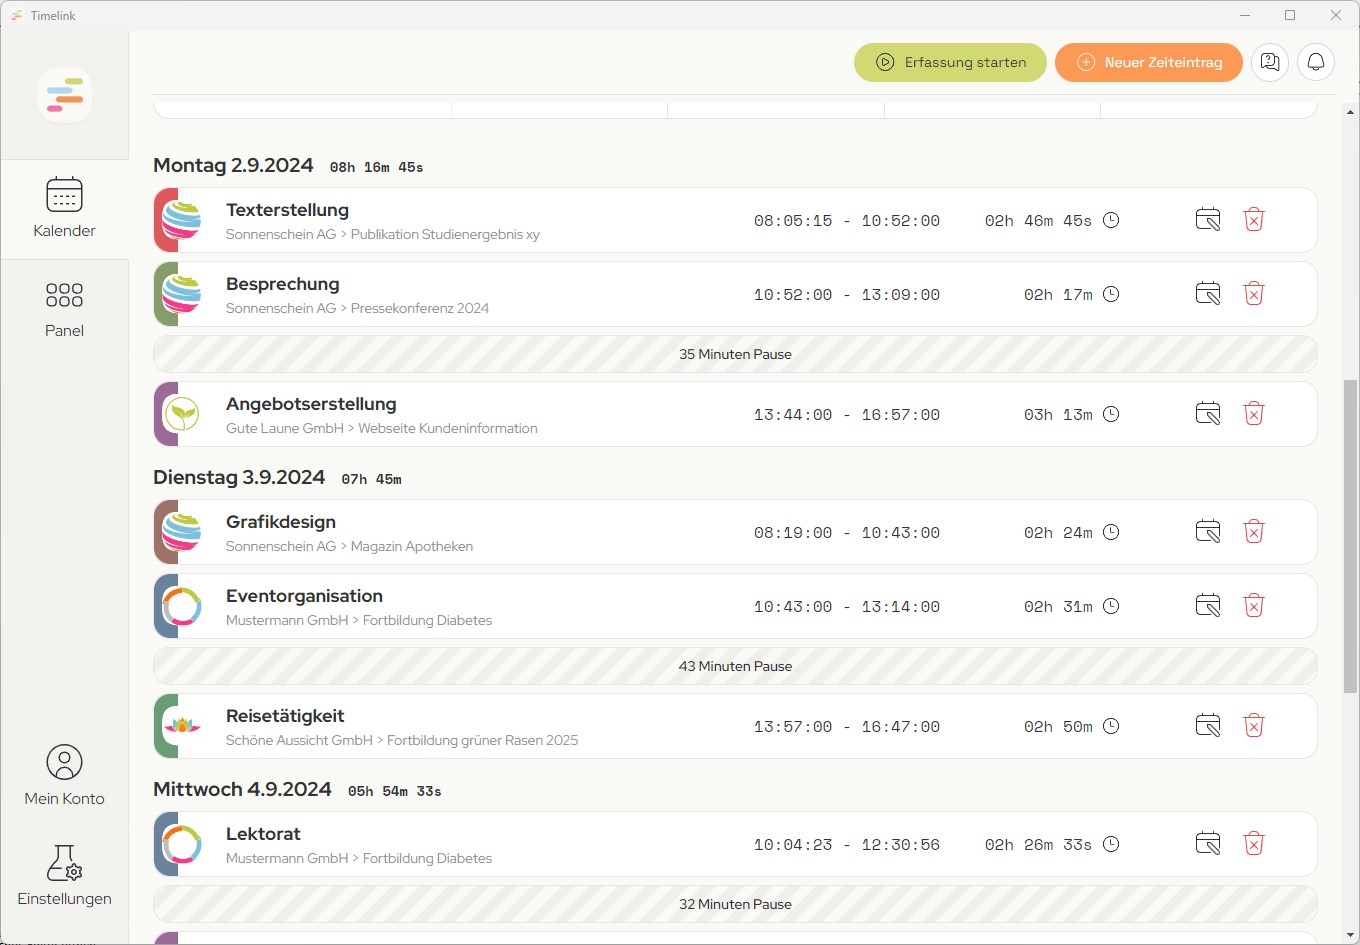Edit the Besprechung entry
Viewport: 1360px width, 945px height.
[1208, 294]
